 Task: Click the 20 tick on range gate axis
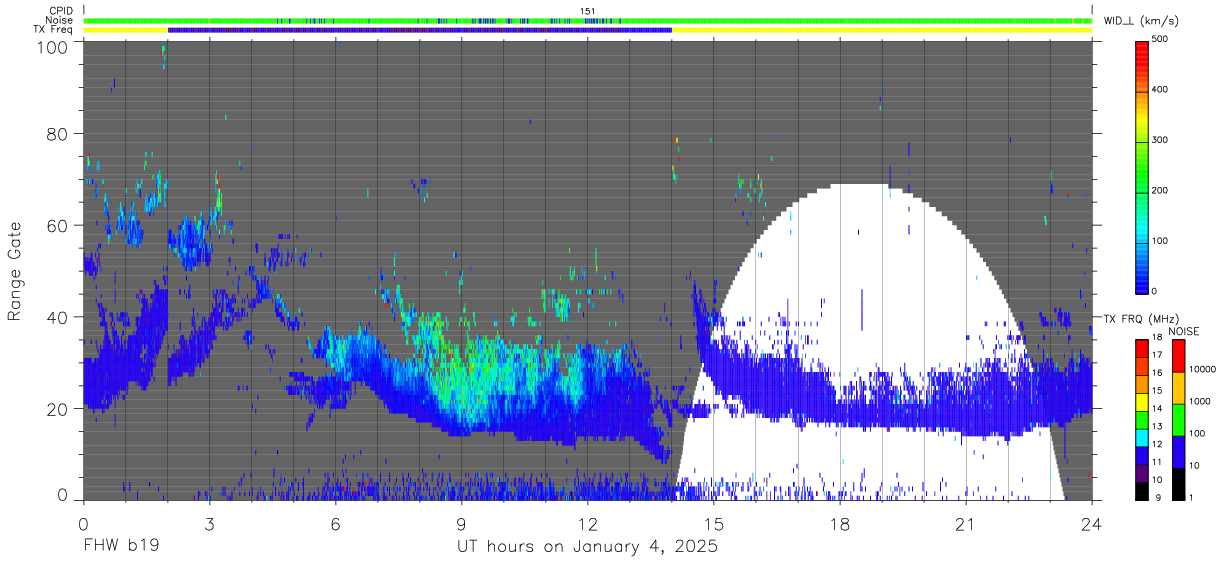[x=58, y=409]
